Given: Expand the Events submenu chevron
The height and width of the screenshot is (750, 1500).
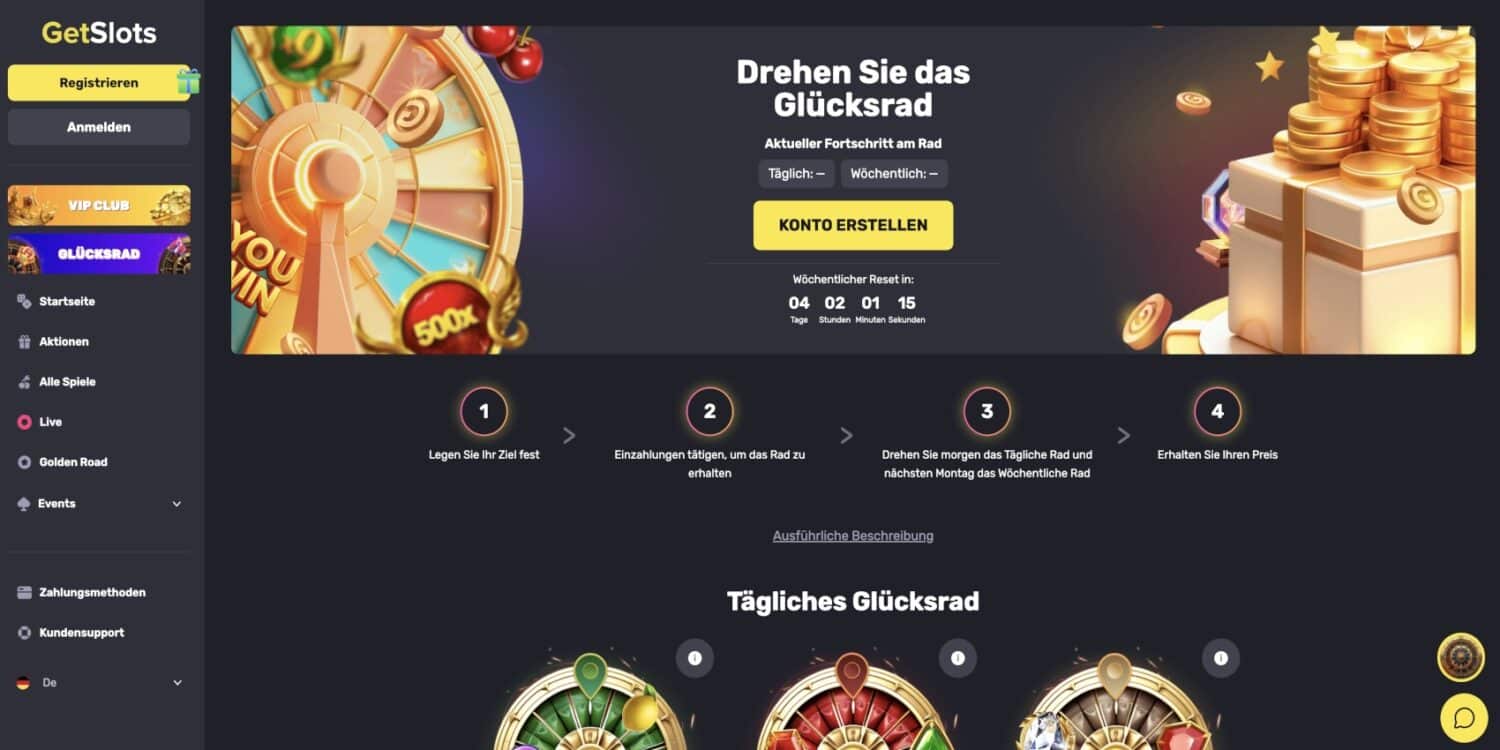Looking at the screenshot, I should [x=177, y=504].
